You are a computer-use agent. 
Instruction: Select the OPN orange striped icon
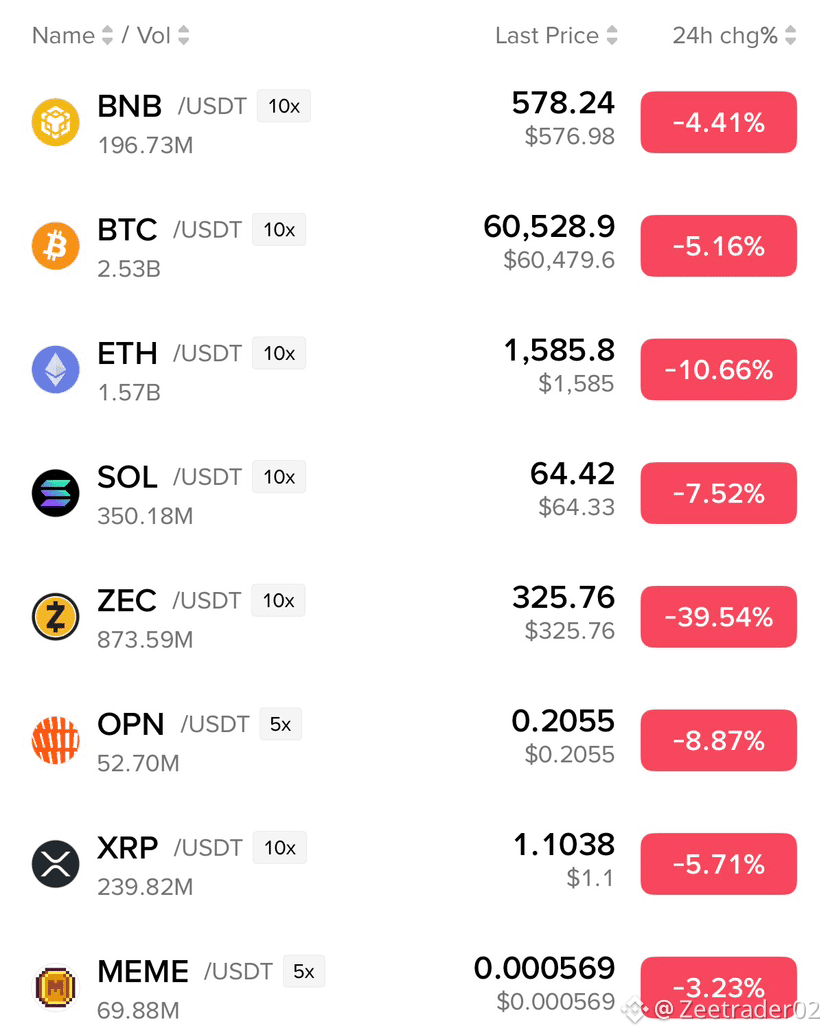55,740
